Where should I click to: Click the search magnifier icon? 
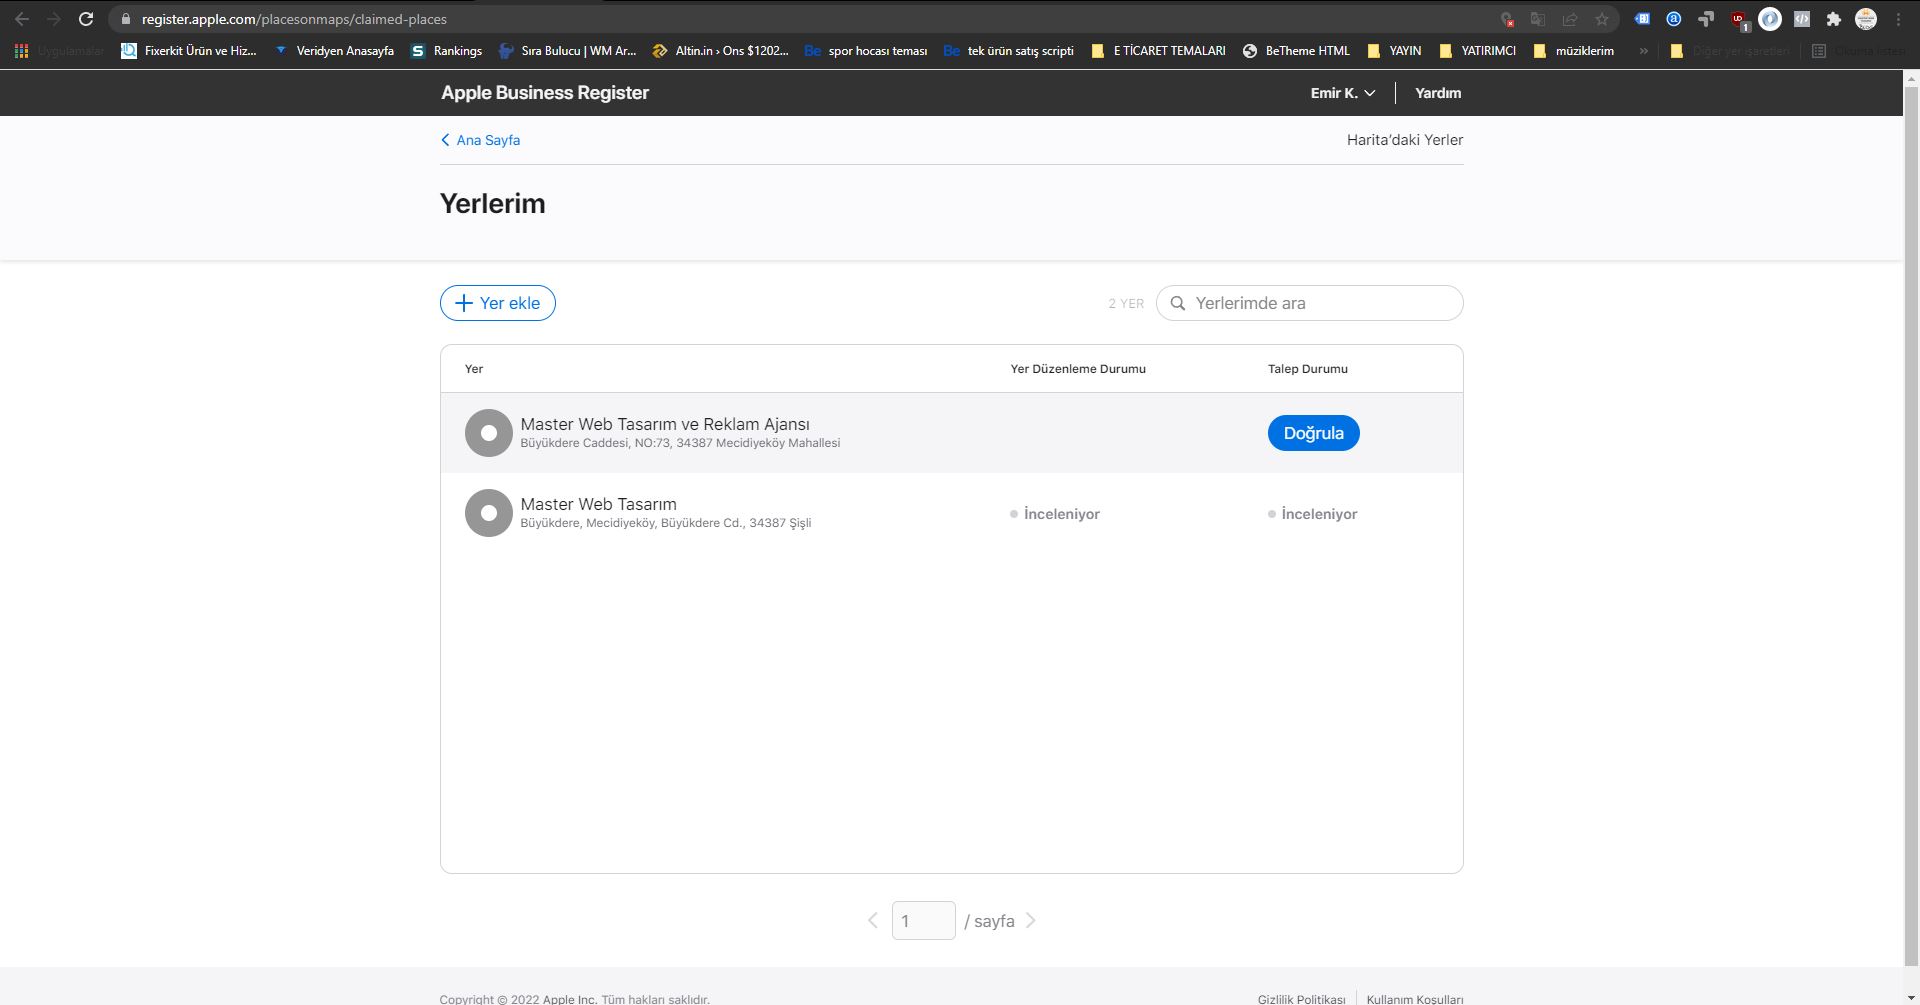(x=1178, y=303)
